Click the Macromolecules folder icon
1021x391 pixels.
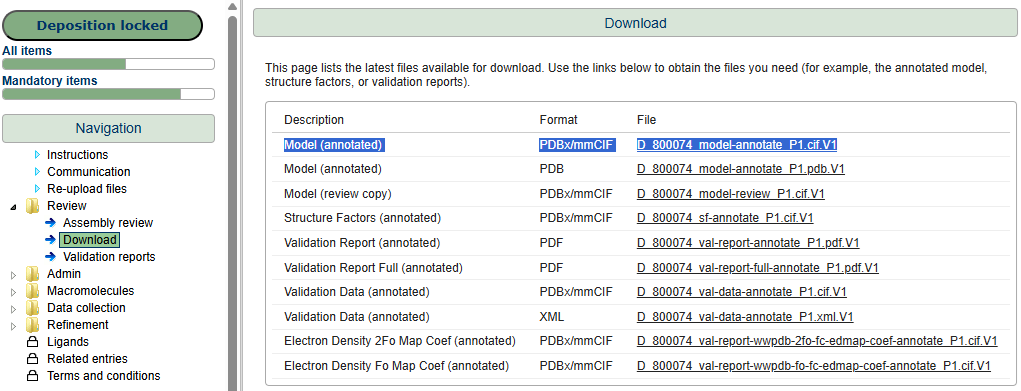33,291
